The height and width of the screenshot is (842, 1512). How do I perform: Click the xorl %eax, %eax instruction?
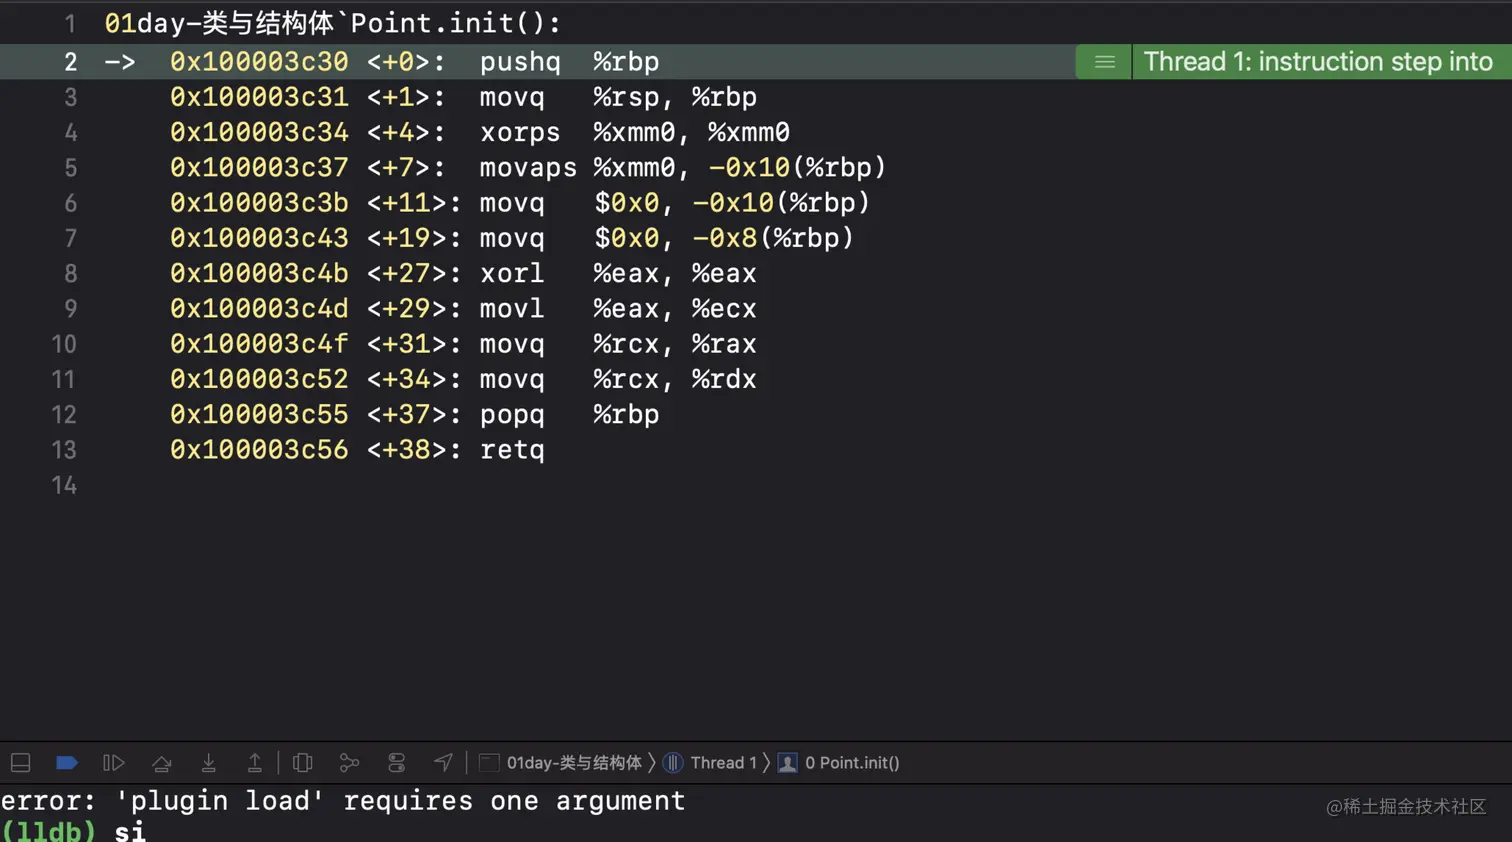pyautogui.click(x=618, y=273)
